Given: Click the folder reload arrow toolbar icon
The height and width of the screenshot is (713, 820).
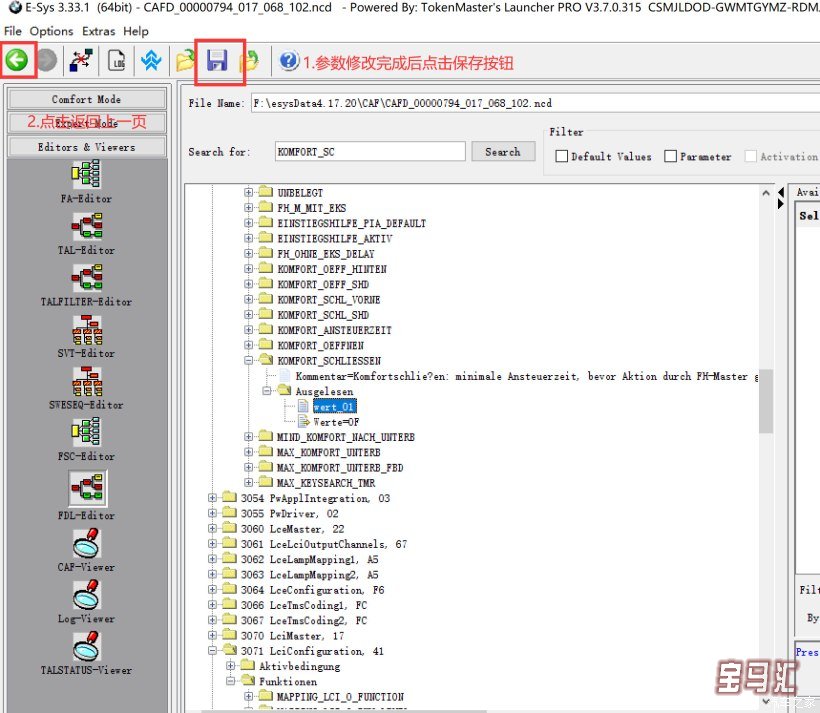Looking at the screenshot, I should [249, 61].
